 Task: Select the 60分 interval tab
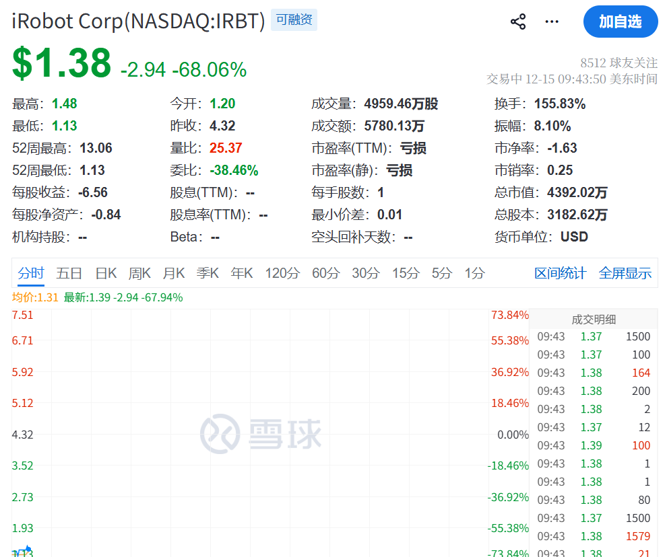(x=326, y=273)
